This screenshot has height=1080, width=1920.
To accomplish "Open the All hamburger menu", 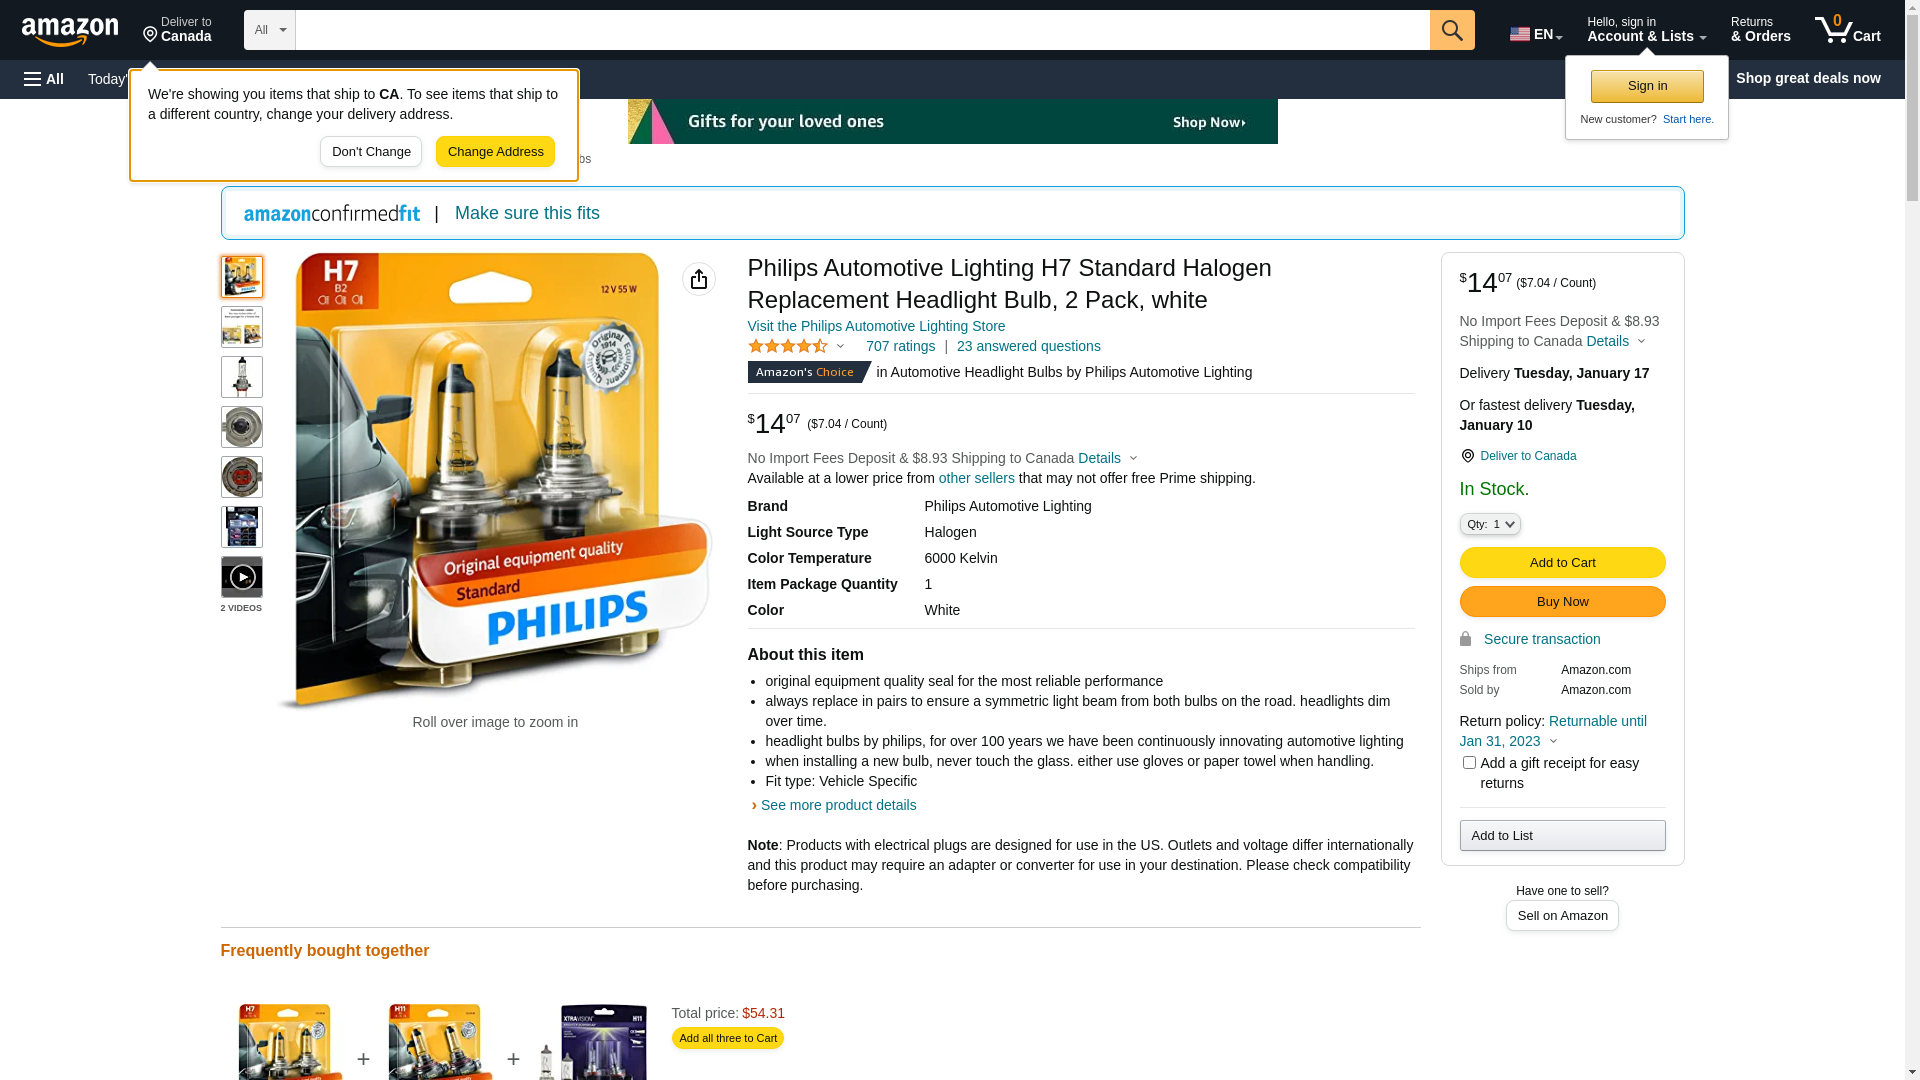I will pyautogui.click(x=44, y=79).
